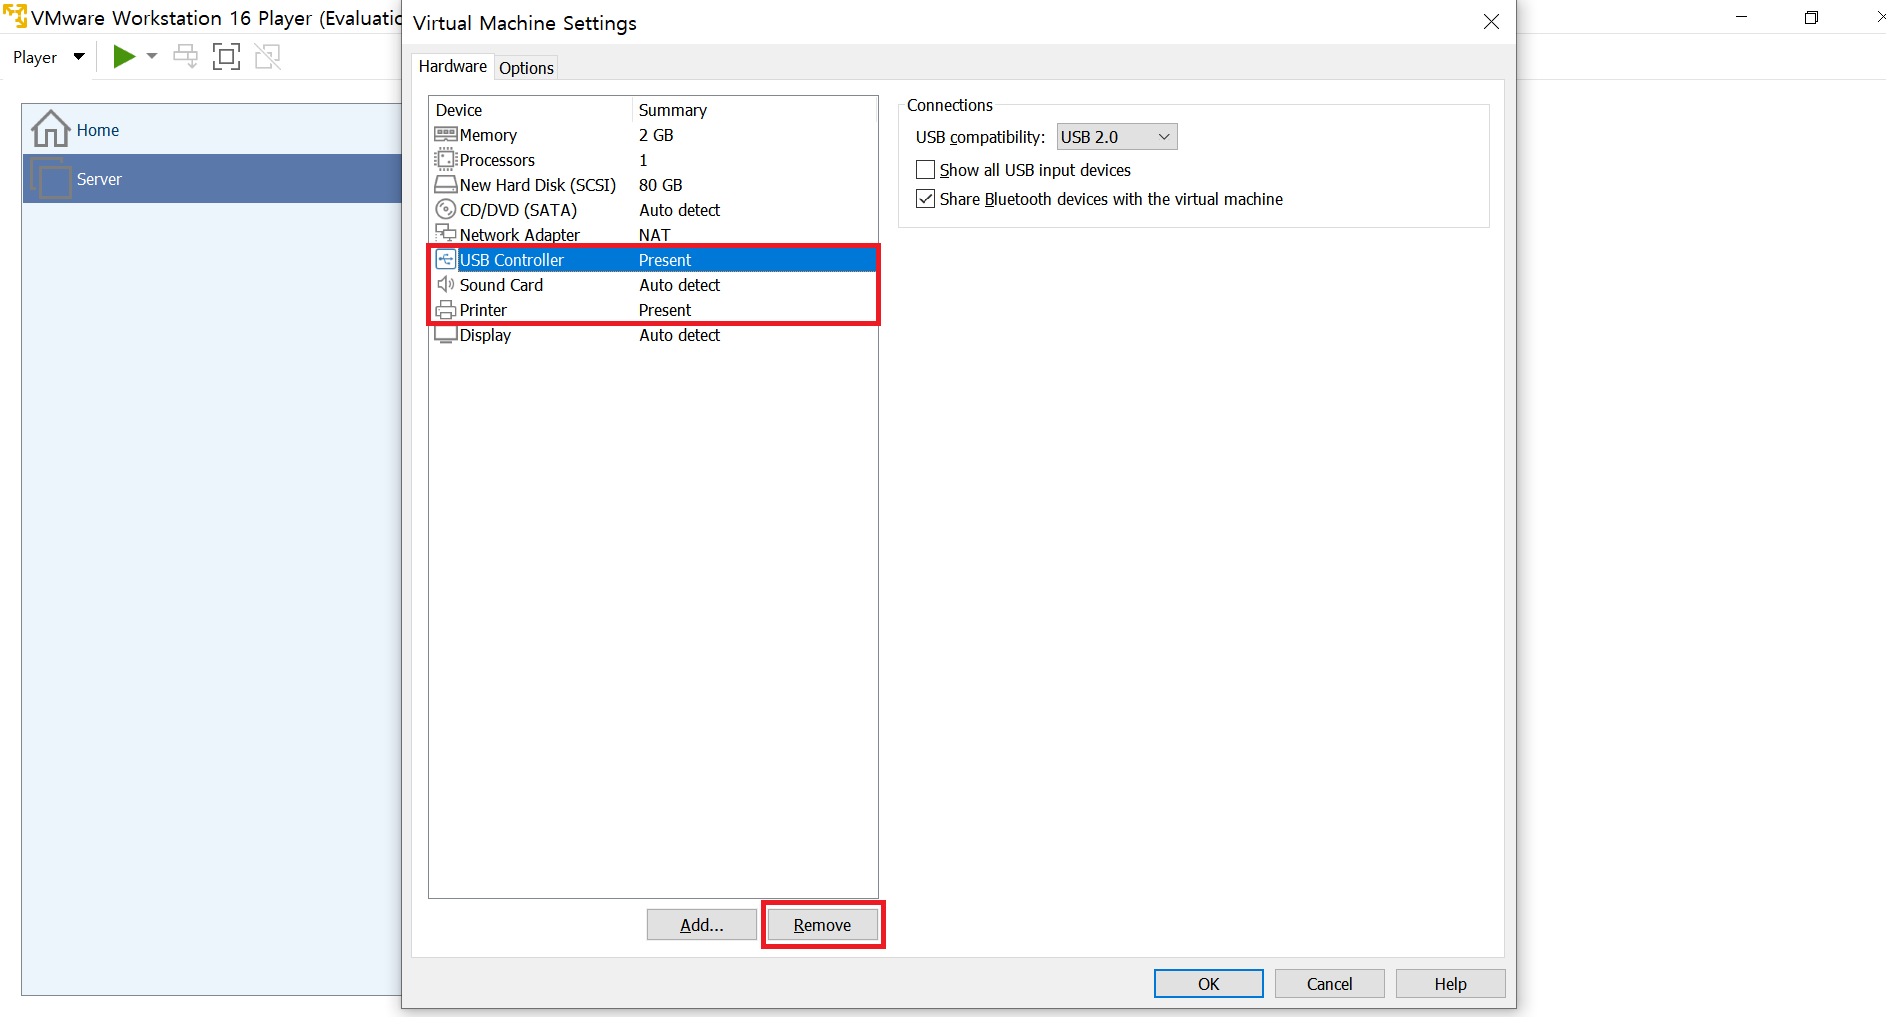This screenshot has width=1886, height=1017.
Task: Restore down the VMware Player window
Action: coord(1811,17)
